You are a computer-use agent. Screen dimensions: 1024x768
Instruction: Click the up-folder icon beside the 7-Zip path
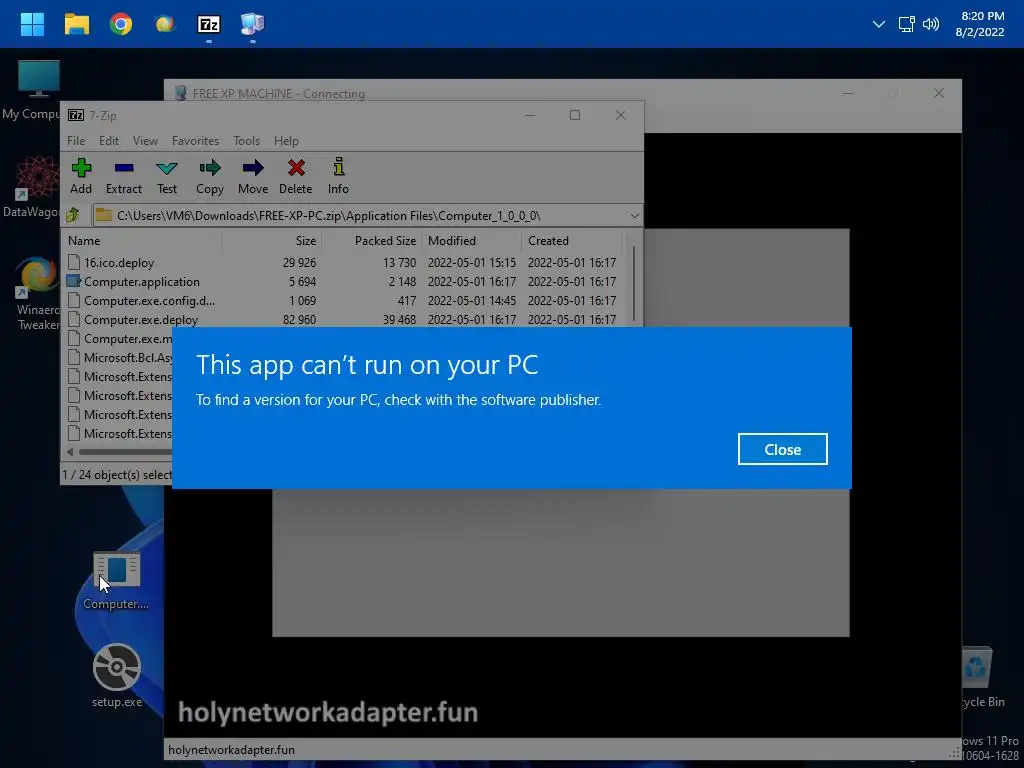tap(72, 215)
